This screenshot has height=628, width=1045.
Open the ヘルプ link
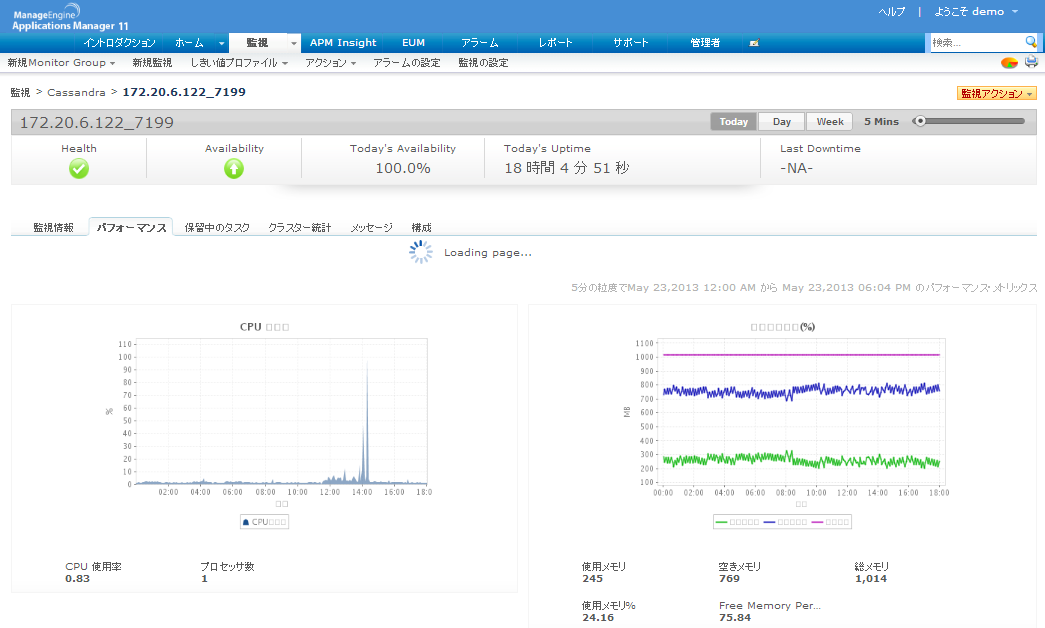891,12
